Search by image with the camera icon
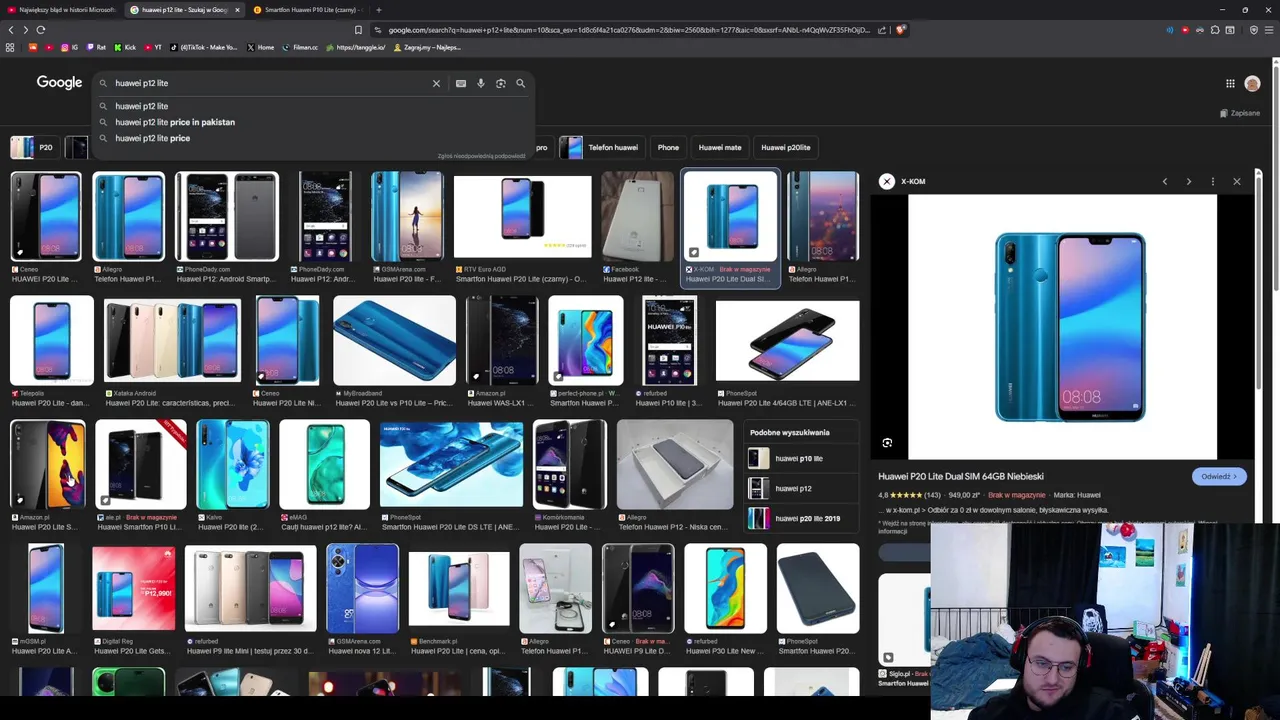1280x720 pixels. [x=501, y=83]
